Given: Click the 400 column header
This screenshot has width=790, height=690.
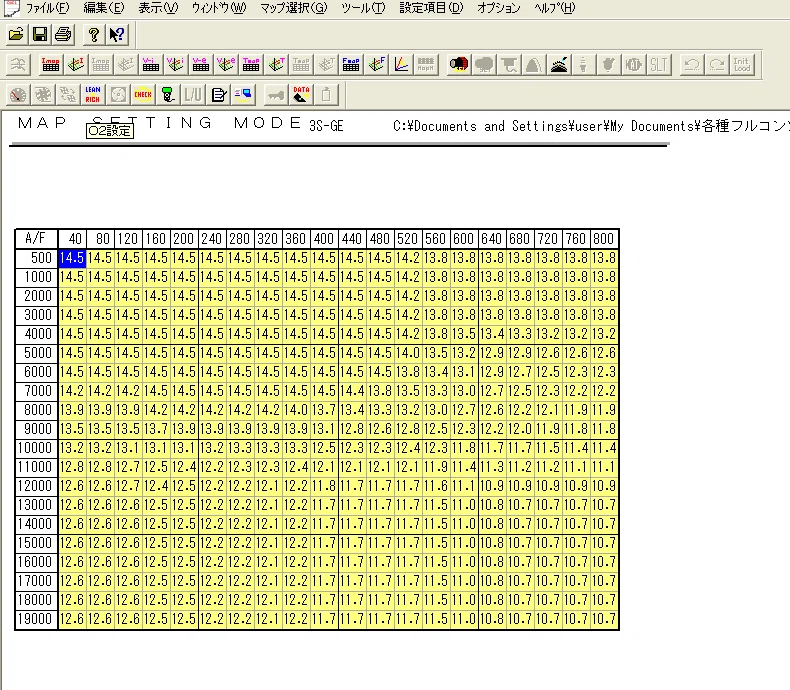Looking at the screenshot, I should click(323, 238).
